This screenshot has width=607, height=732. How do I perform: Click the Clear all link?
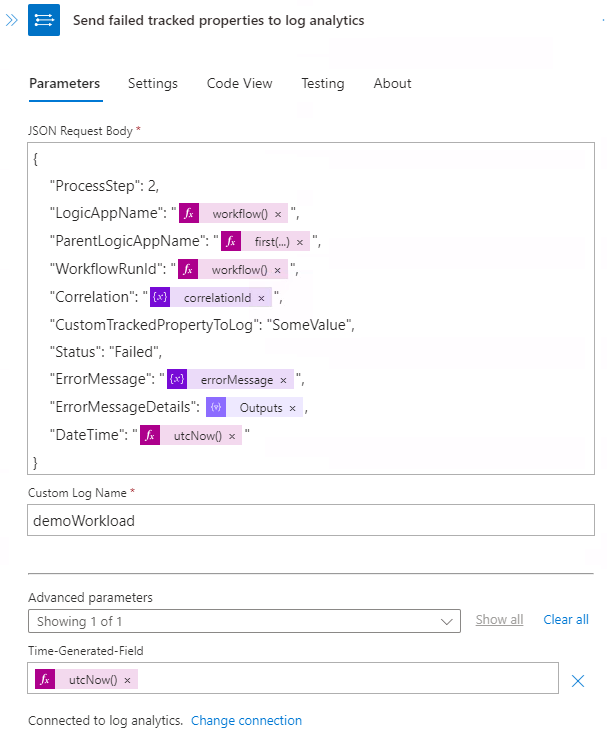[x=566, y=620]
